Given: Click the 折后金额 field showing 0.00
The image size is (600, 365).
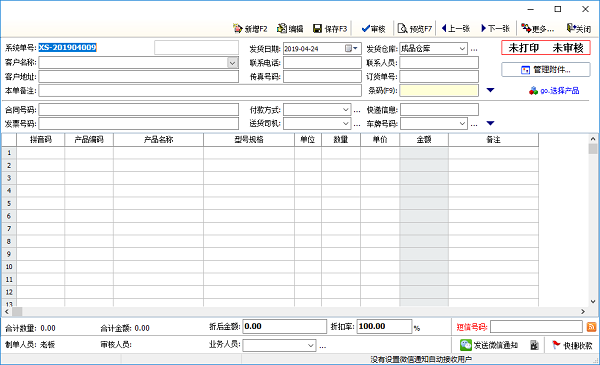Looking at the screenshot, I should point(284,326).
